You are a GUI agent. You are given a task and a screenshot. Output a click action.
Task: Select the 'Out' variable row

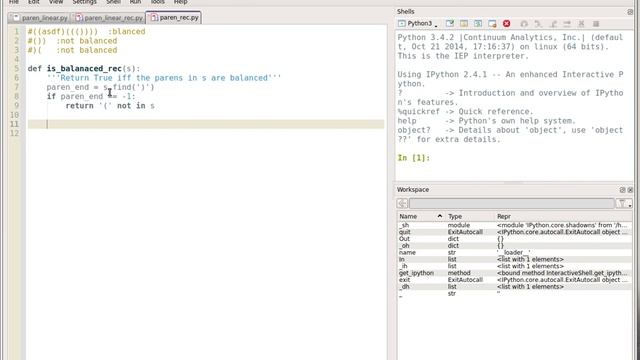[x=515, y=239]
